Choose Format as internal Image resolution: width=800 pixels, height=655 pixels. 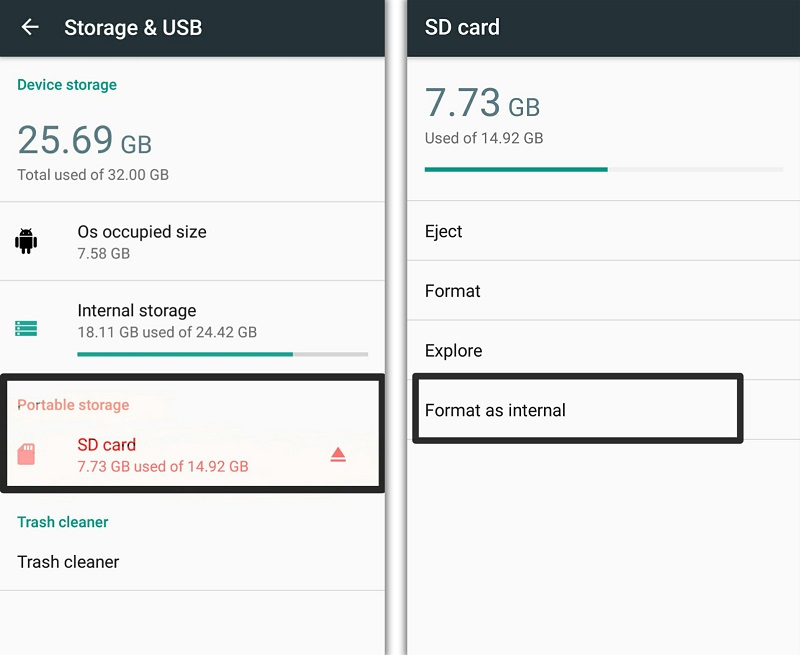(496, 410)
